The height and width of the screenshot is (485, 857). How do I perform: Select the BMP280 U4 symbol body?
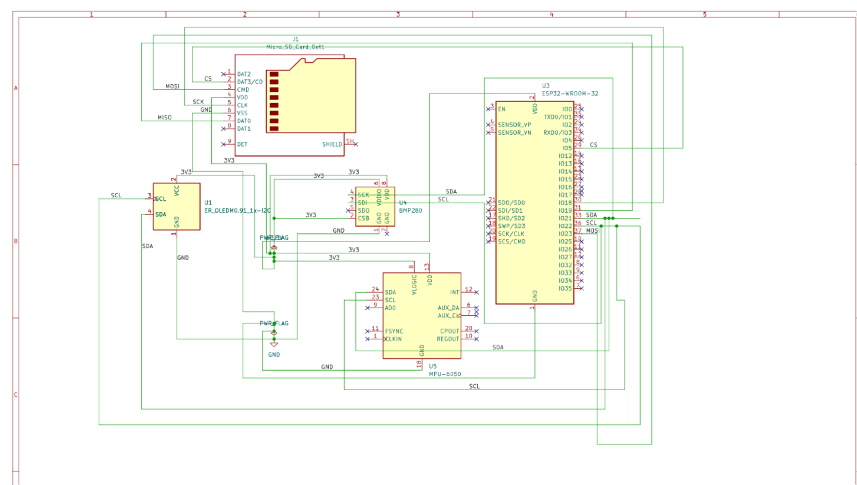point(375,207)
